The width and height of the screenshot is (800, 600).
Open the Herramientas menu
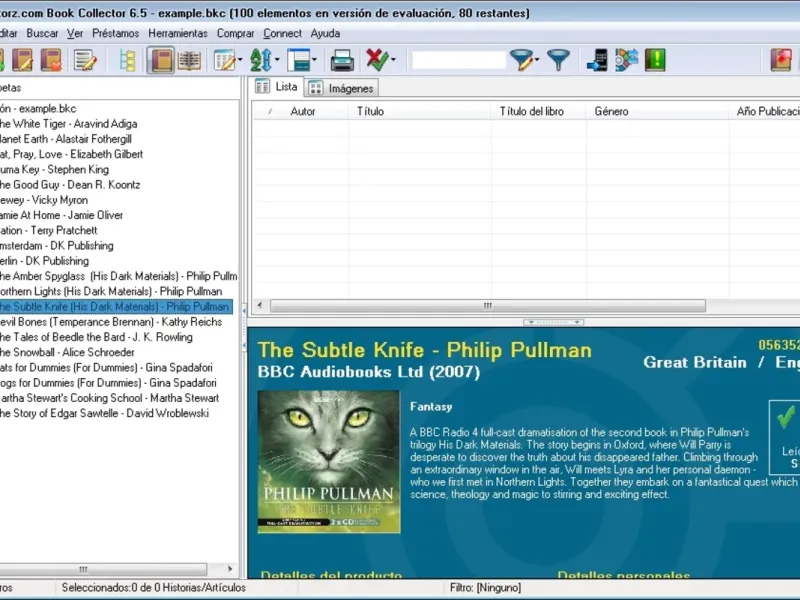tap(178, 34)
